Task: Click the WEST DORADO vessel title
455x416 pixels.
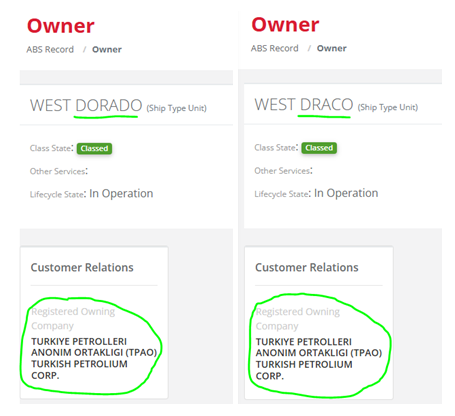Action: [x=86, y=106]
